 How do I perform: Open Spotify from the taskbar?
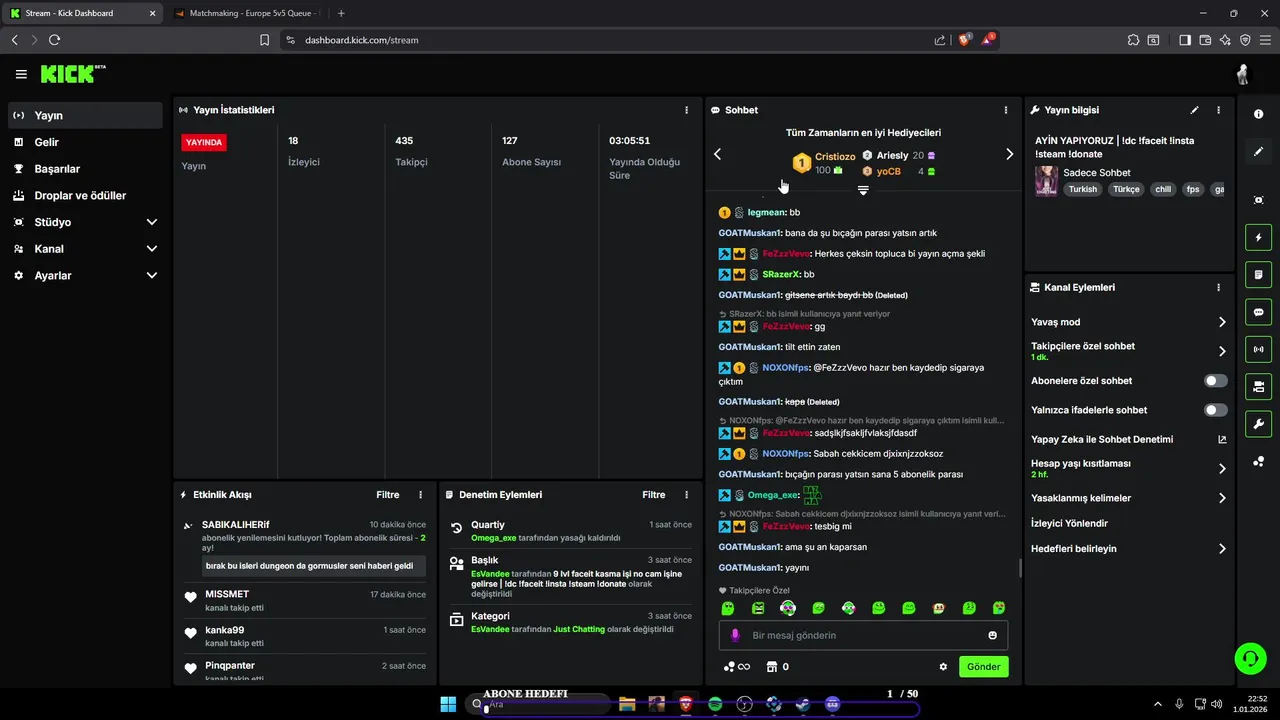pos(715,704)
